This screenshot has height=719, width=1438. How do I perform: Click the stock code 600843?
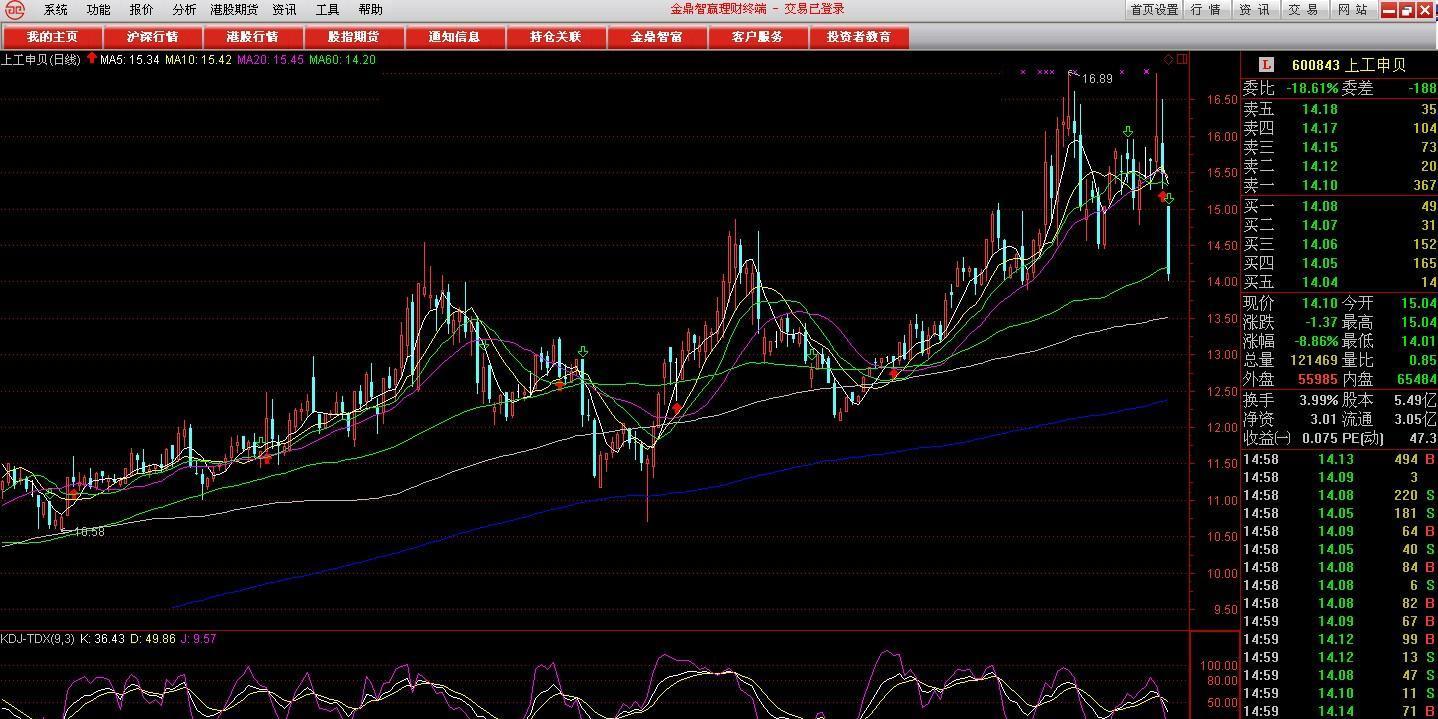tap(1315, 65)
